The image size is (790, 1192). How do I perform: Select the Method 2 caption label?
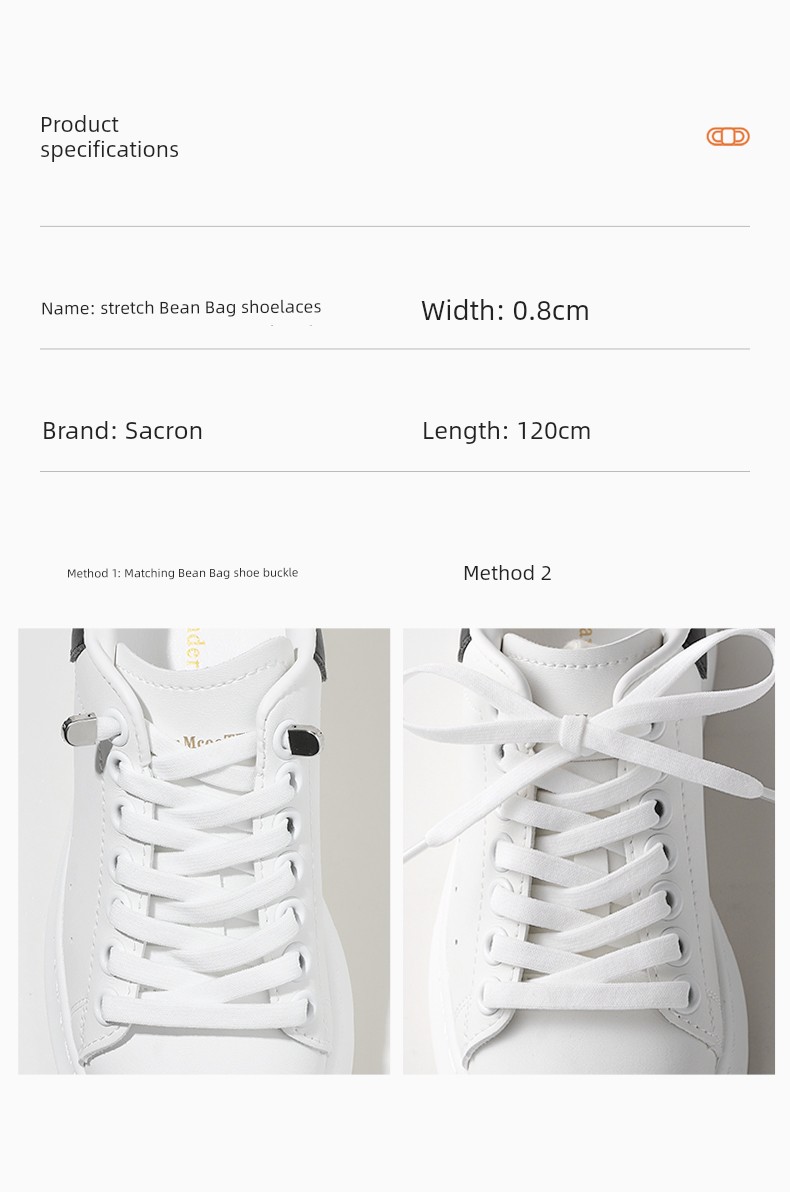click(507, 572)
